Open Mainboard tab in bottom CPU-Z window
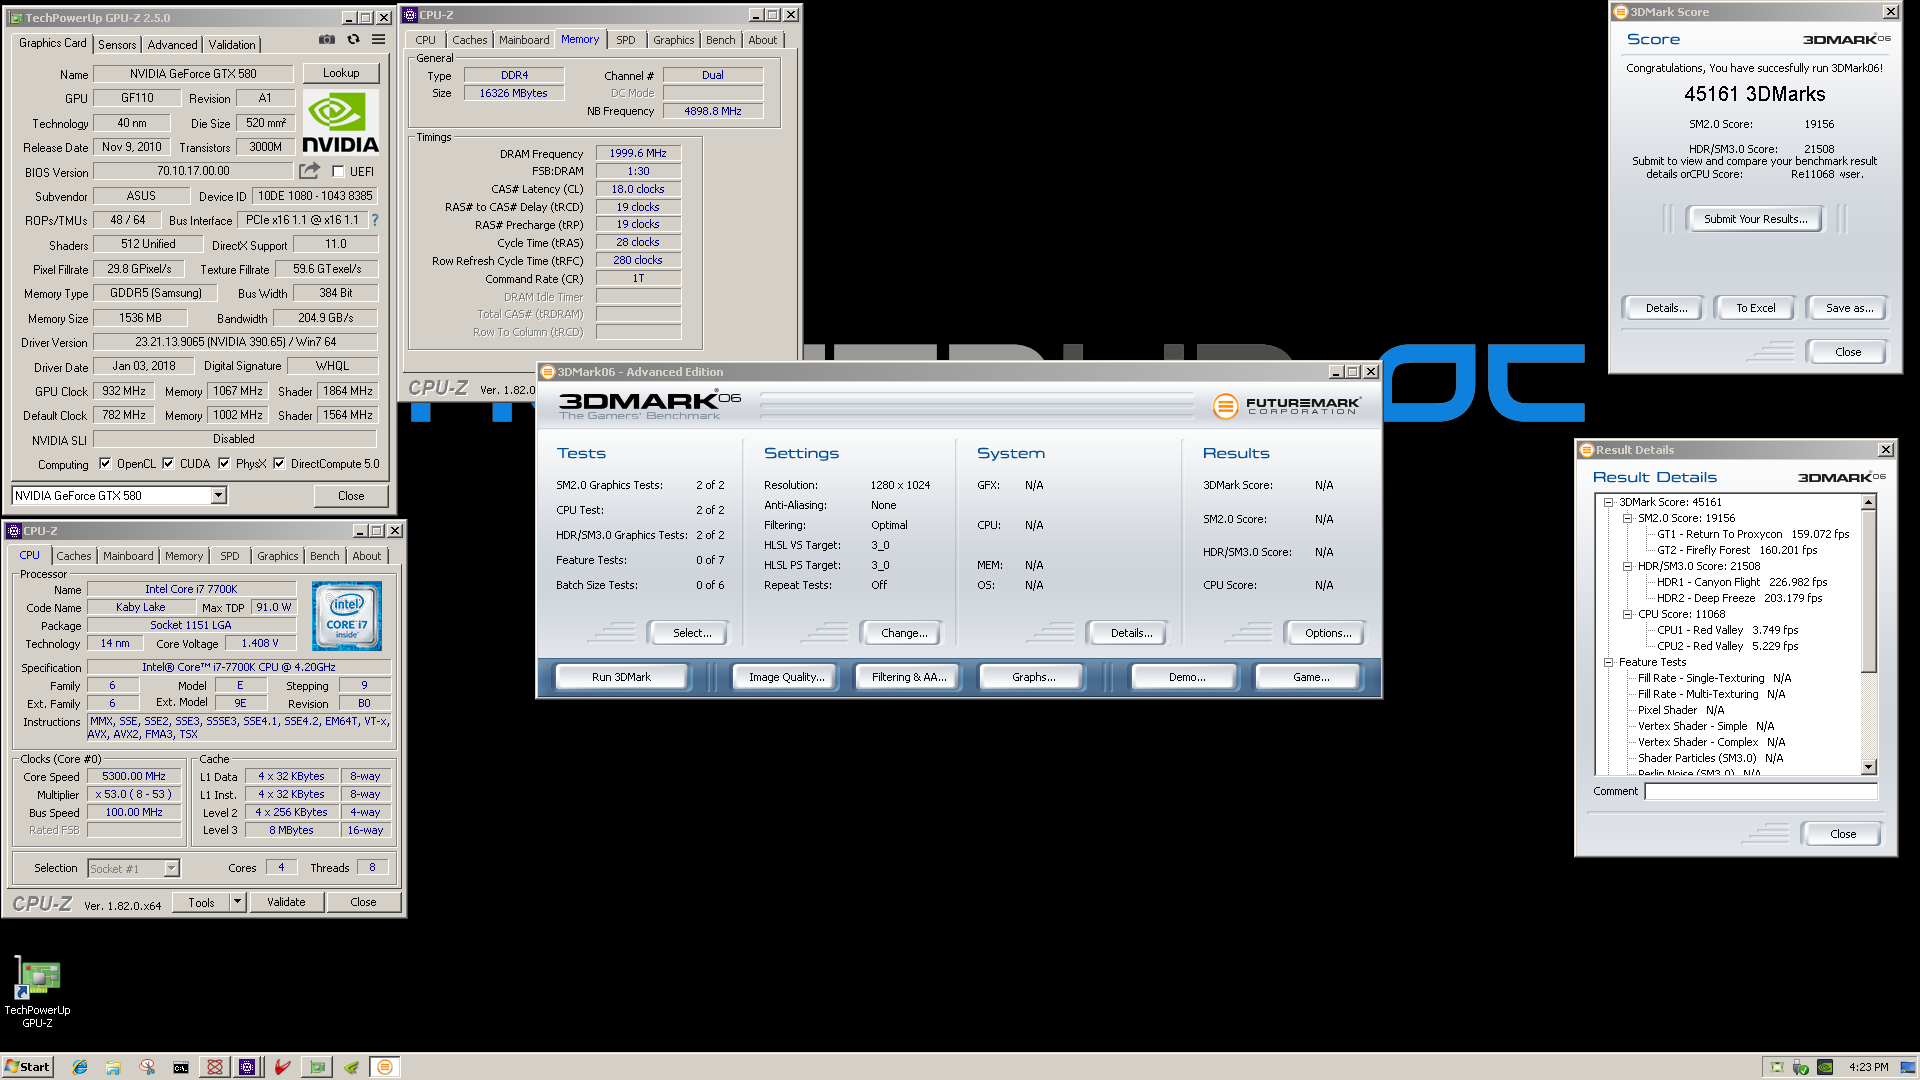Screen dimensions: 1920x1080 click(128, 556)
